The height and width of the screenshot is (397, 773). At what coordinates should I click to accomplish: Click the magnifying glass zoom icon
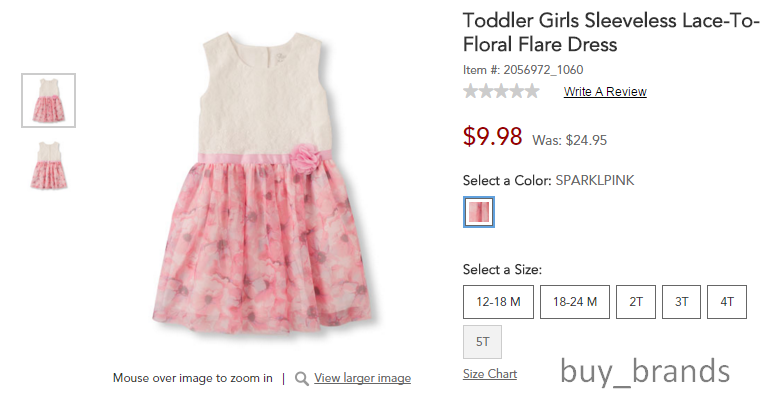click(301, 379)
